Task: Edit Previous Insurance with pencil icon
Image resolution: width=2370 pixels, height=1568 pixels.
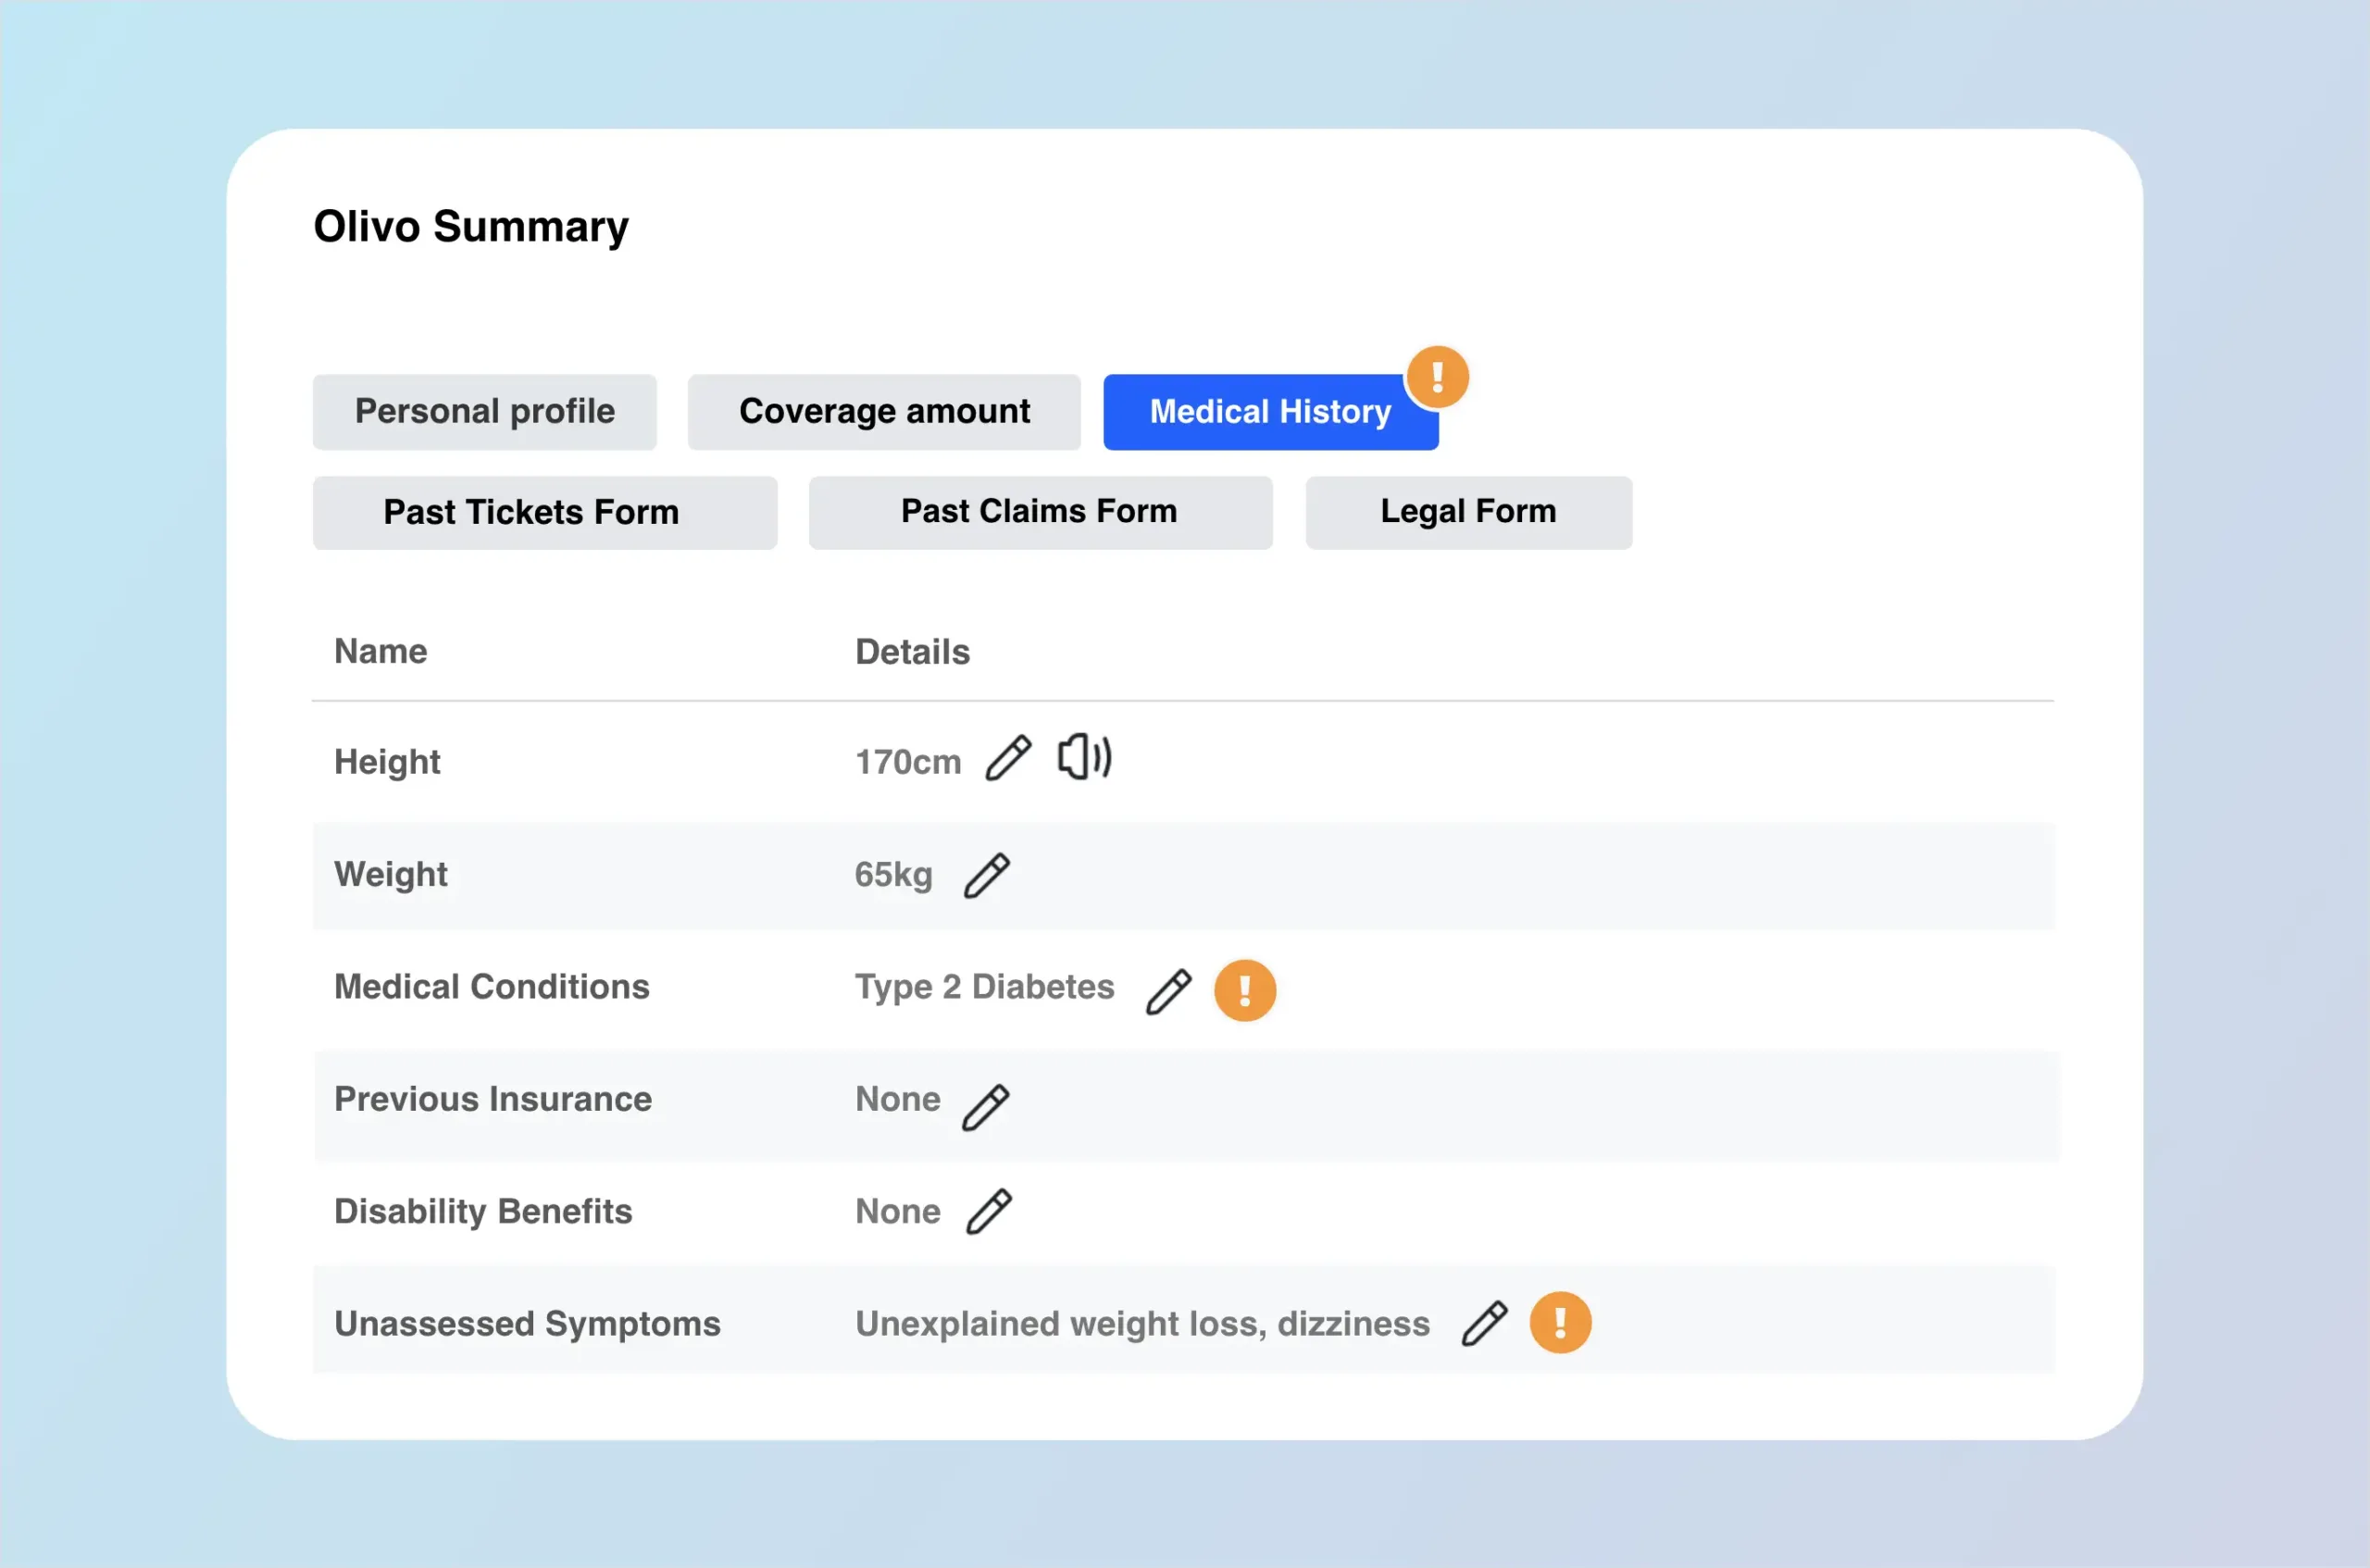Action: tap(986, 1106)
